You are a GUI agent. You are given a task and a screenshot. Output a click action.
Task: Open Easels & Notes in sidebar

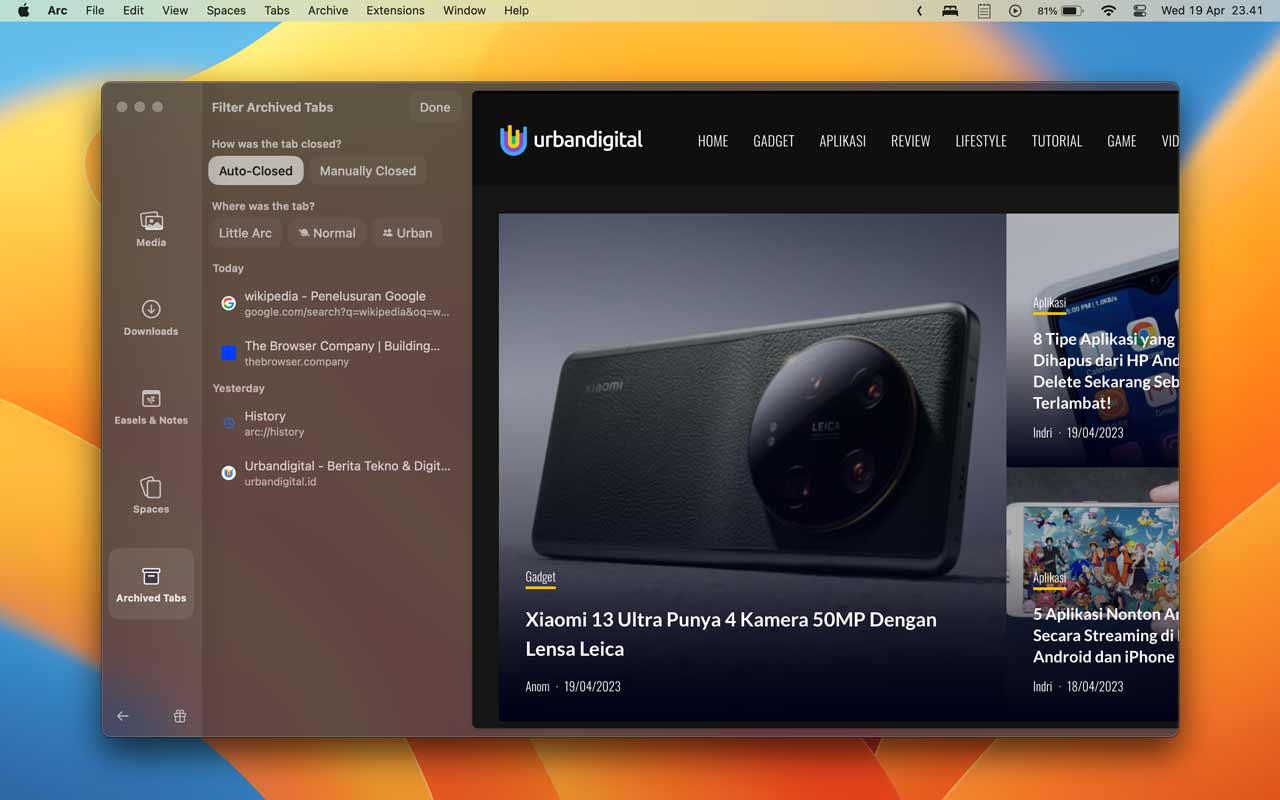pos(151,399)
